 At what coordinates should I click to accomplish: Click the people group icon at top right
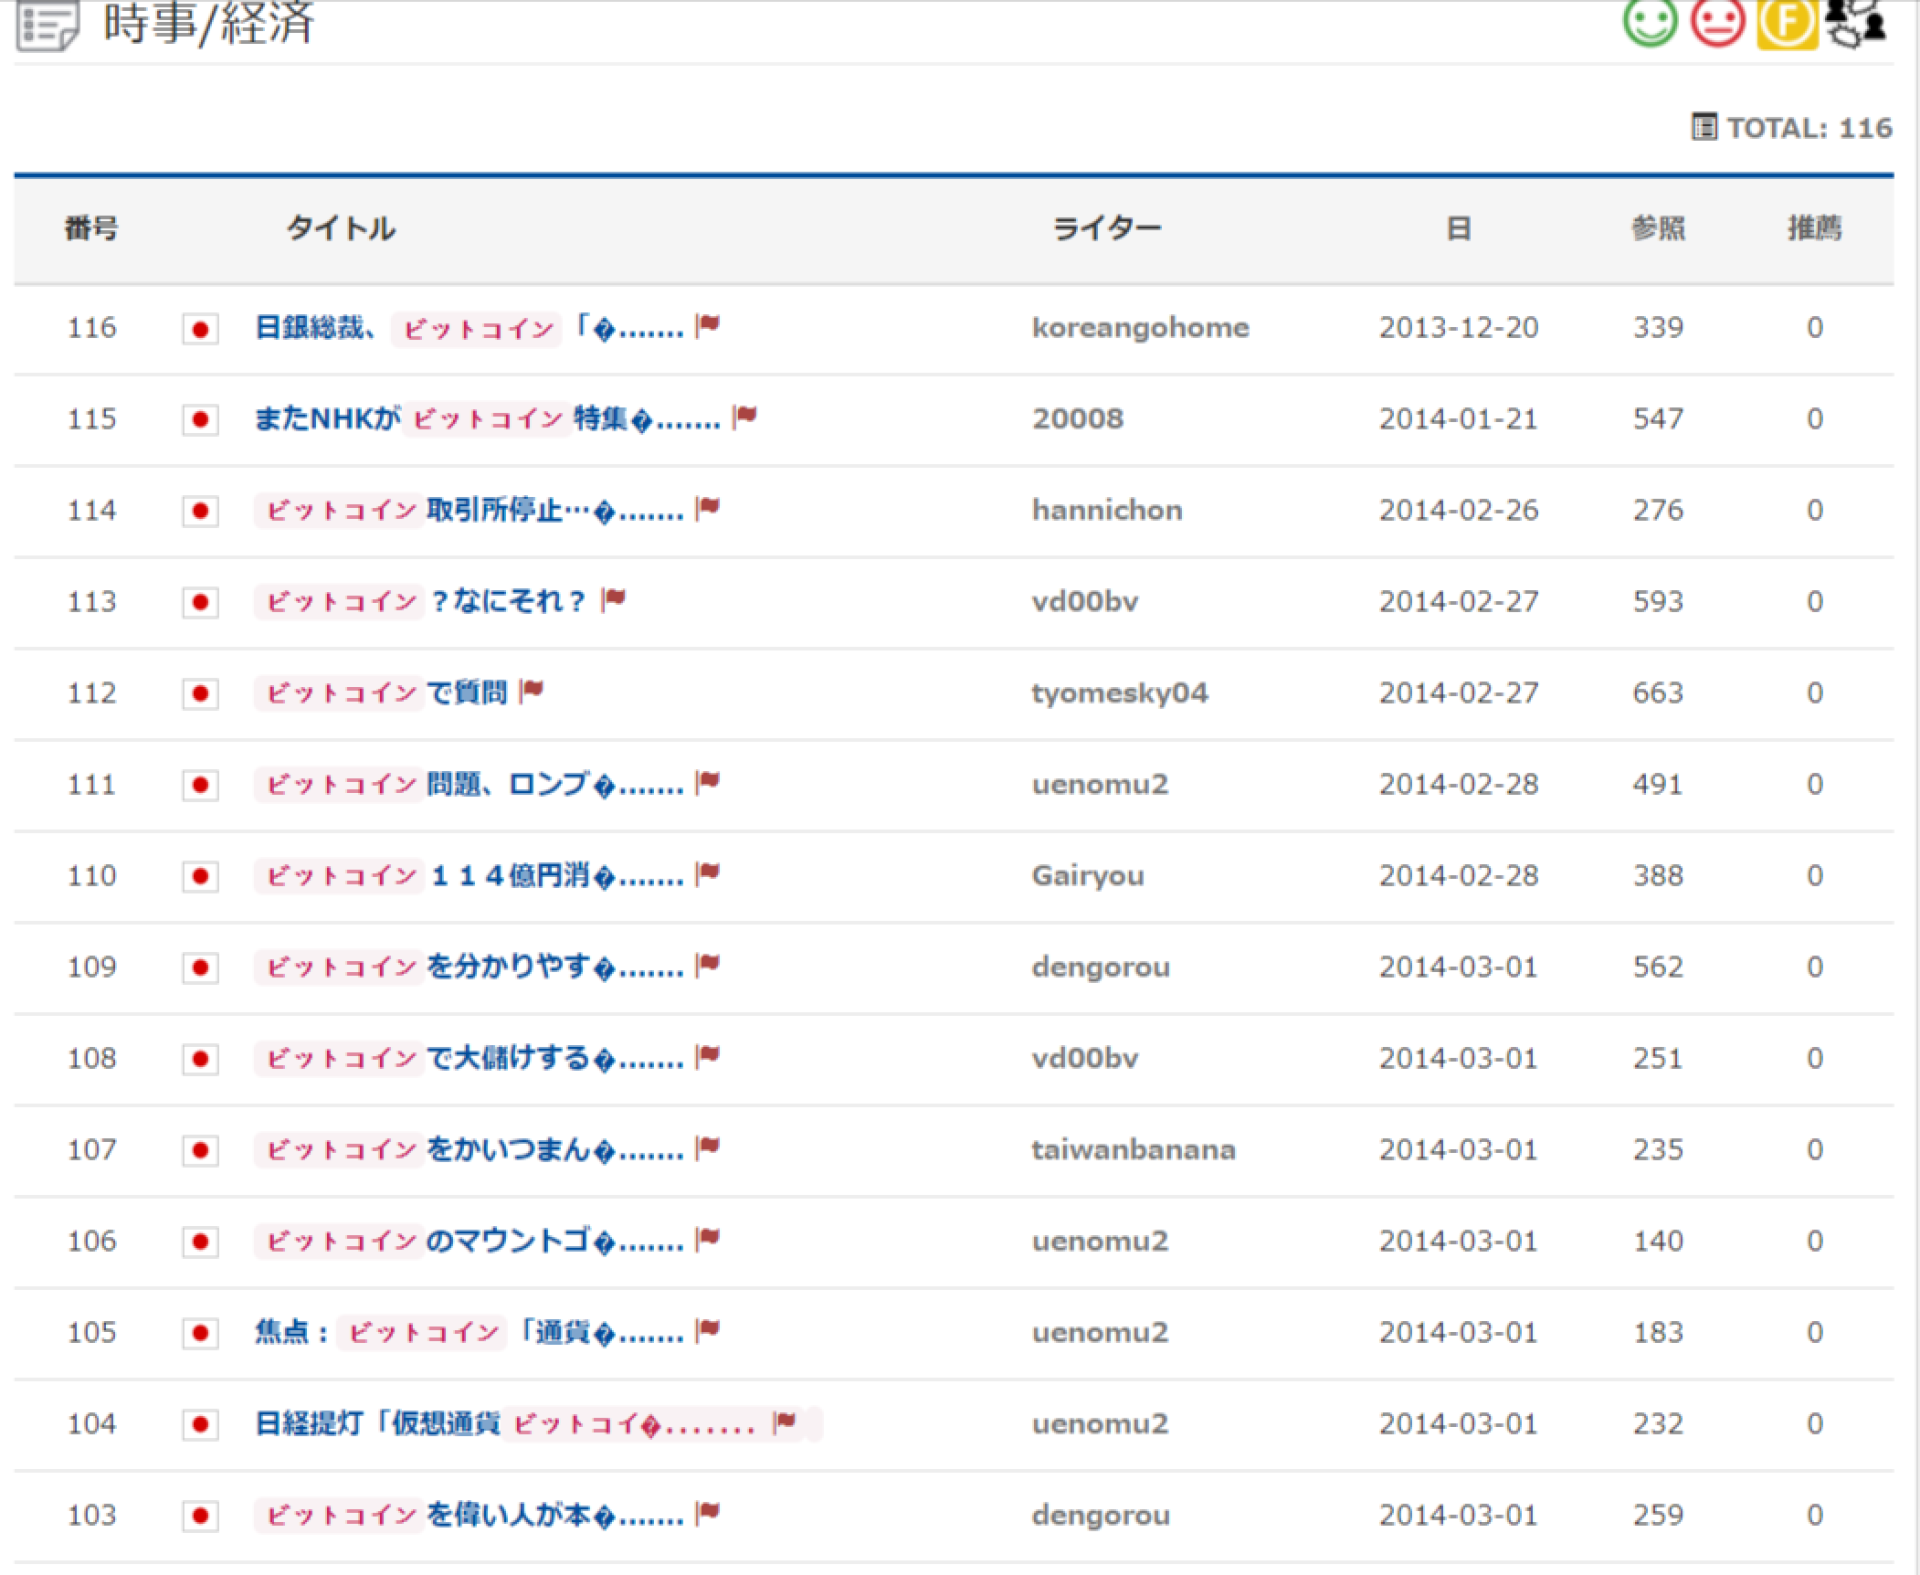(x=1857, y=20)
